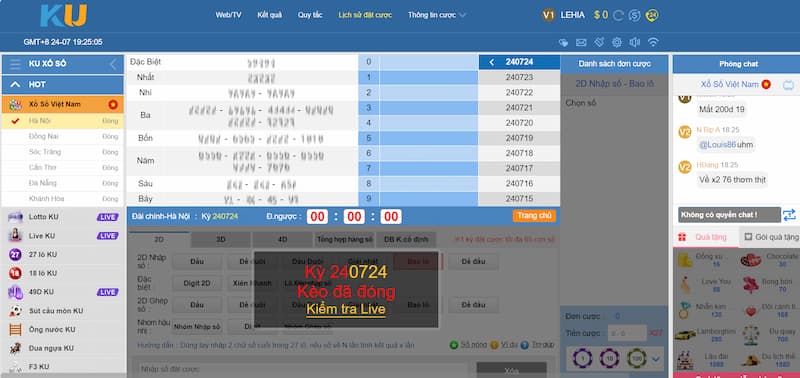Select Nhóm Nhập số bet type
Viewport: 800px width, 378px height.
pyautogui.click(x=197, y=326)
